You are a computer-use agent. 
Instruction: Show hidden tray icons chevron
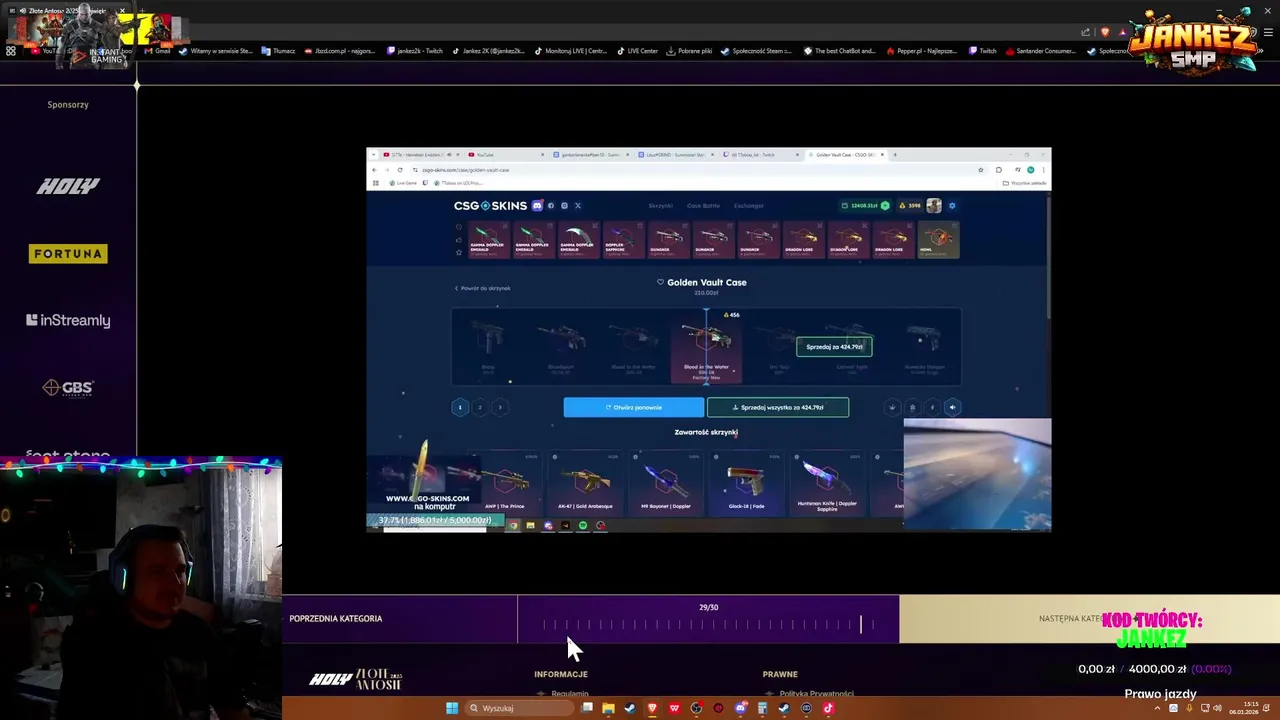click(1158, 708)
